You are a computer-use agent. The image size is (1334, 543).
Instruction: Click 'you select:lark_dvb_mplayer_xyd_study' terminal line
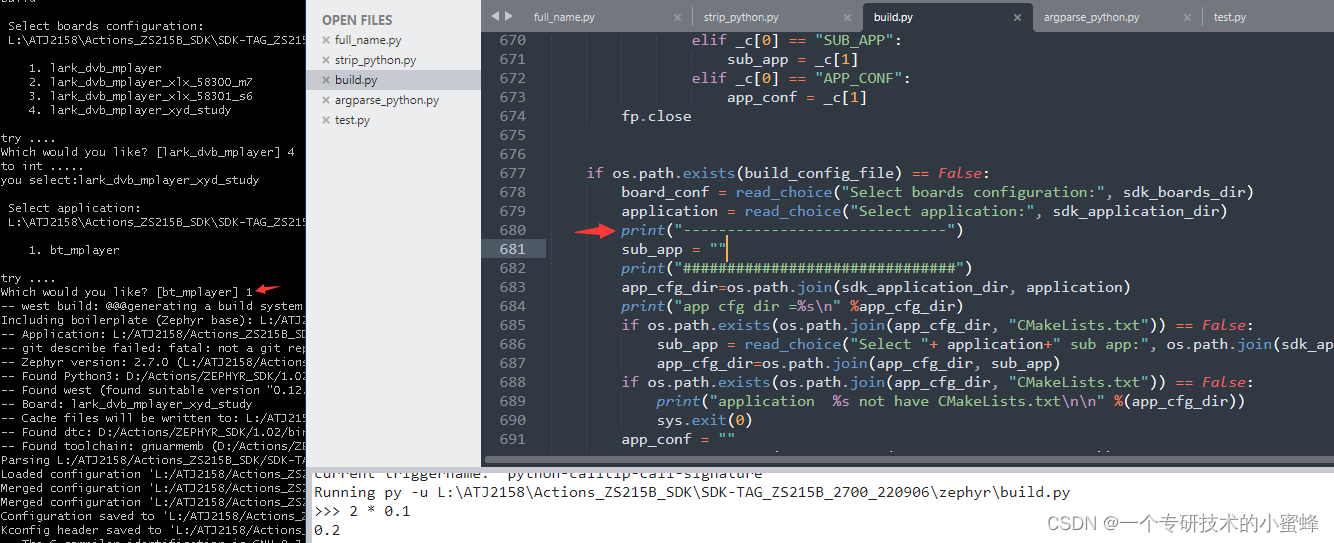130,180
